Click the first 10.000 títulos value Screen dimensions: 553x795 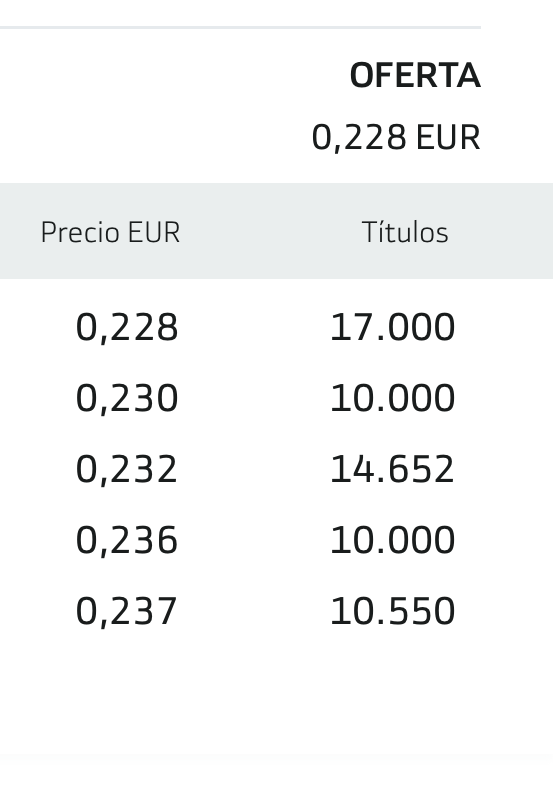392,398
